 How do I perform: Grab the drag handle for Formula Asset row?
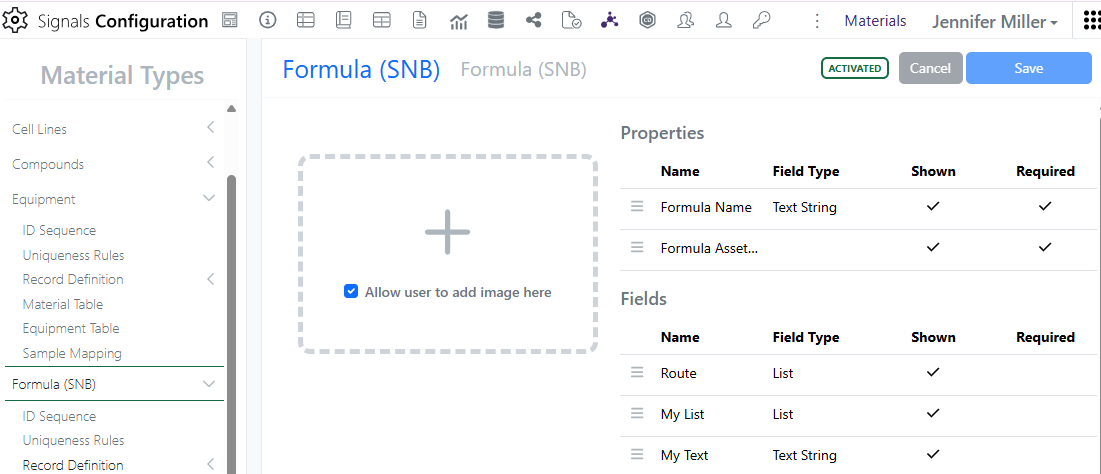click(637, 247)
